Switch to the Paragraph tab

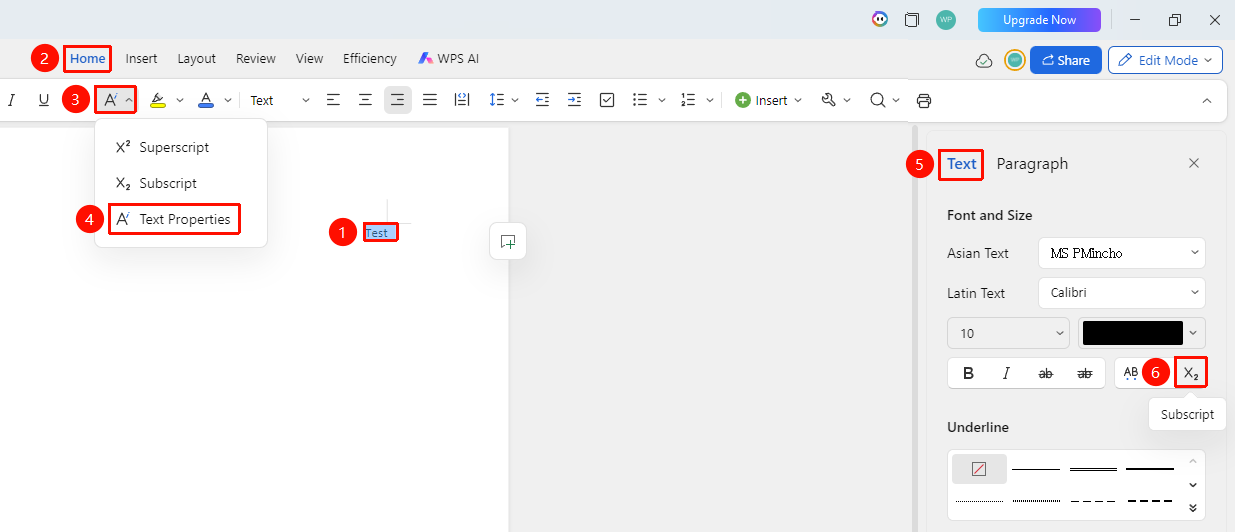tap(1032, 164)
